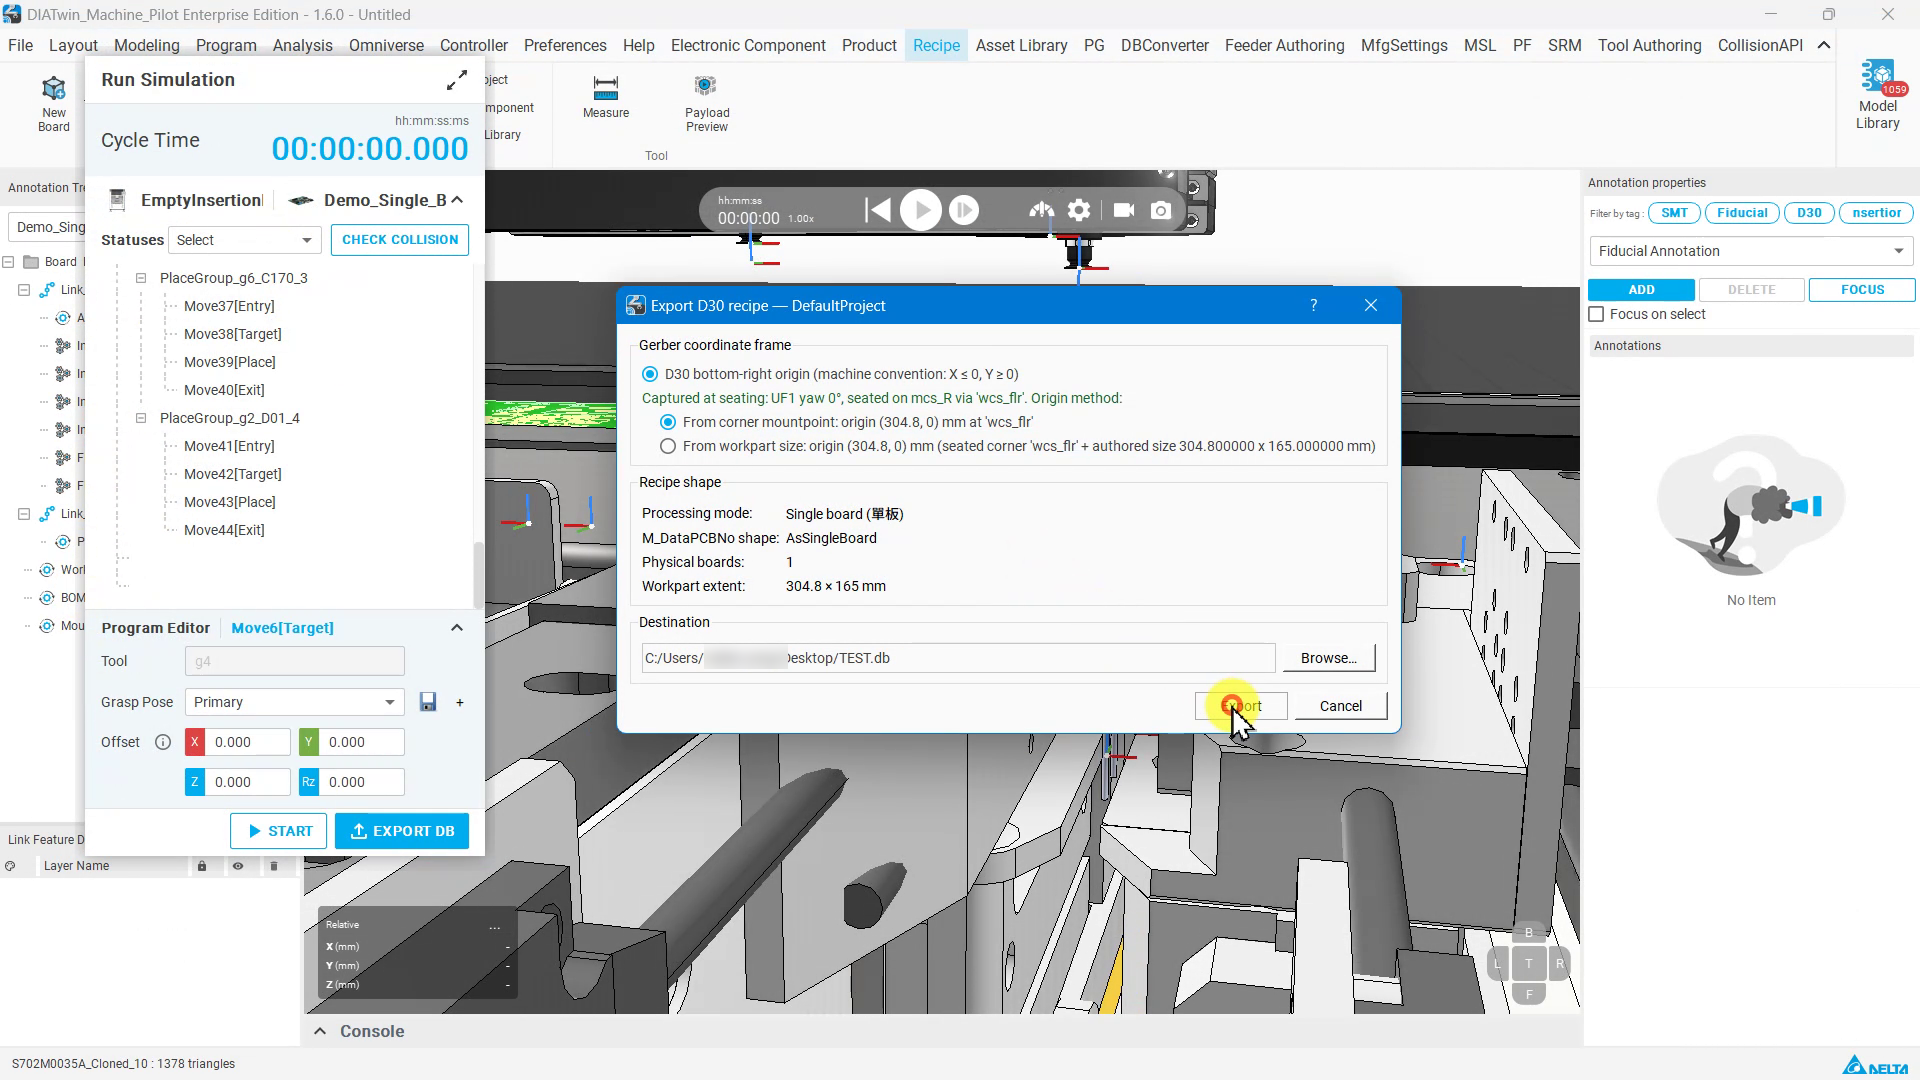Close the Export D30 recipe dialog
Image resolution: width=1920 pixels, height=1080 pixels.
[1371, 305]
